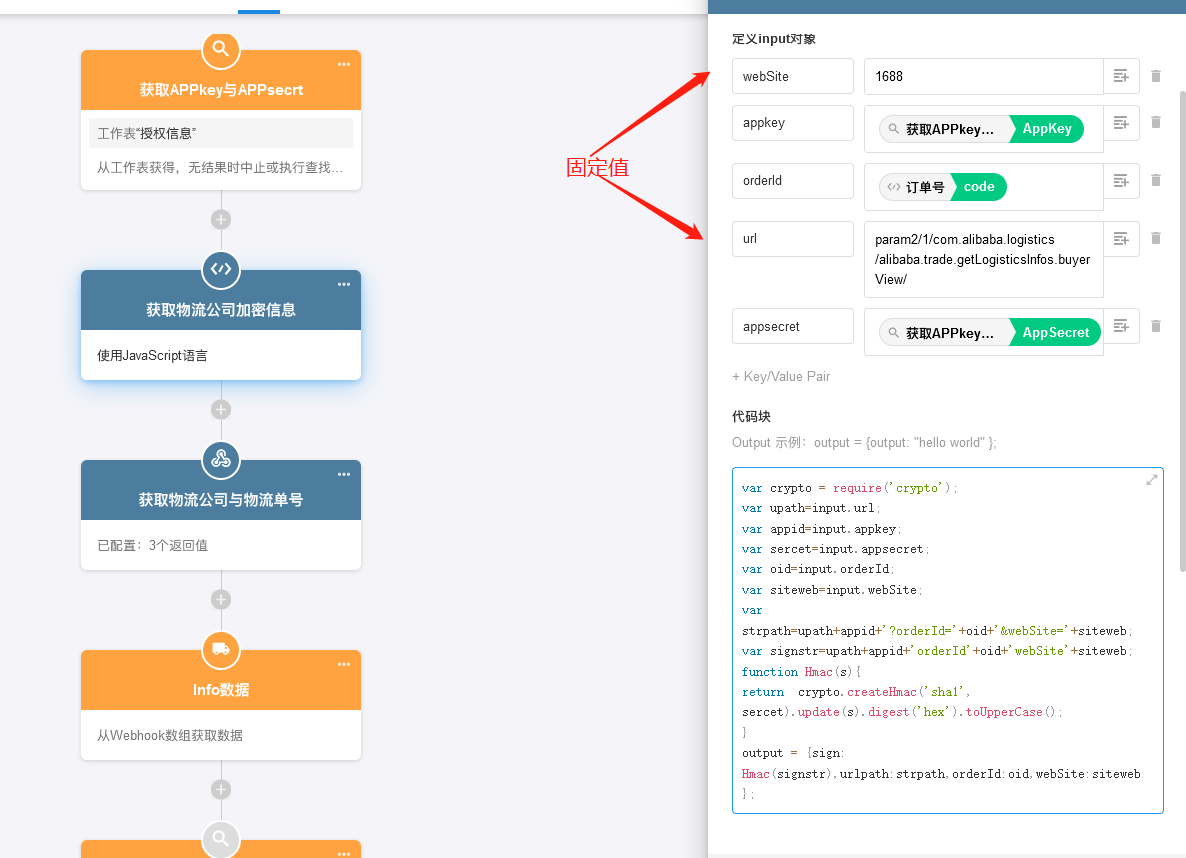Click the green code tag for orderId
Image resolution: width=1186 pixels, height=858 pixels.
pyautogui.click(x=978, y=187)
